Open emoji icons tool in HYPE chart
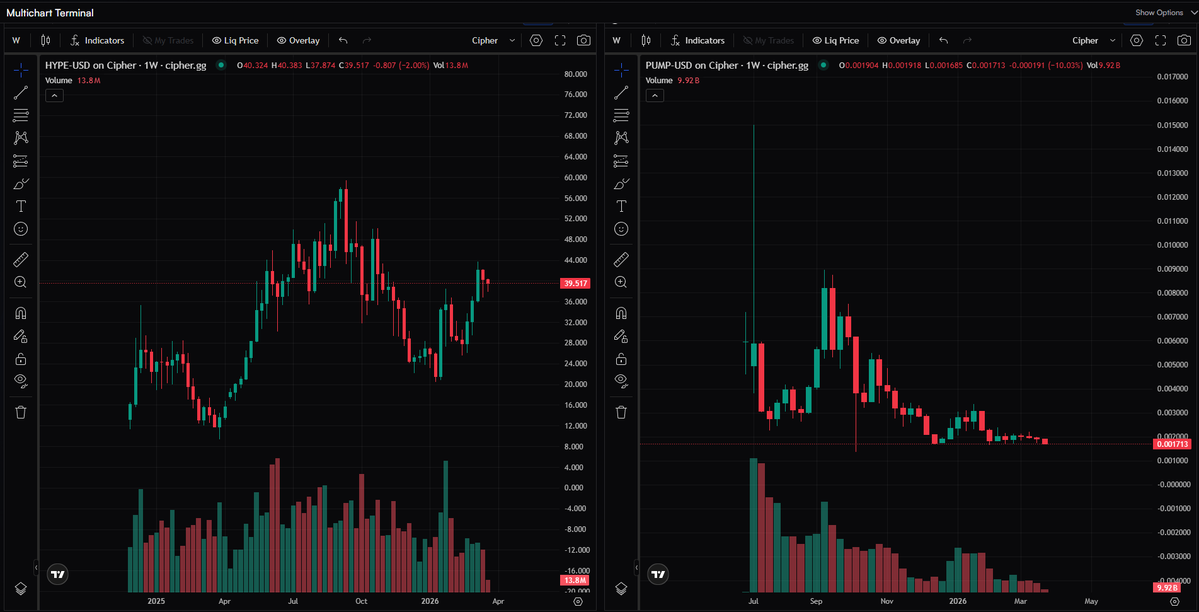This screenshot has width=1199, height=612. pyautogui.click(x=21, y=229)
